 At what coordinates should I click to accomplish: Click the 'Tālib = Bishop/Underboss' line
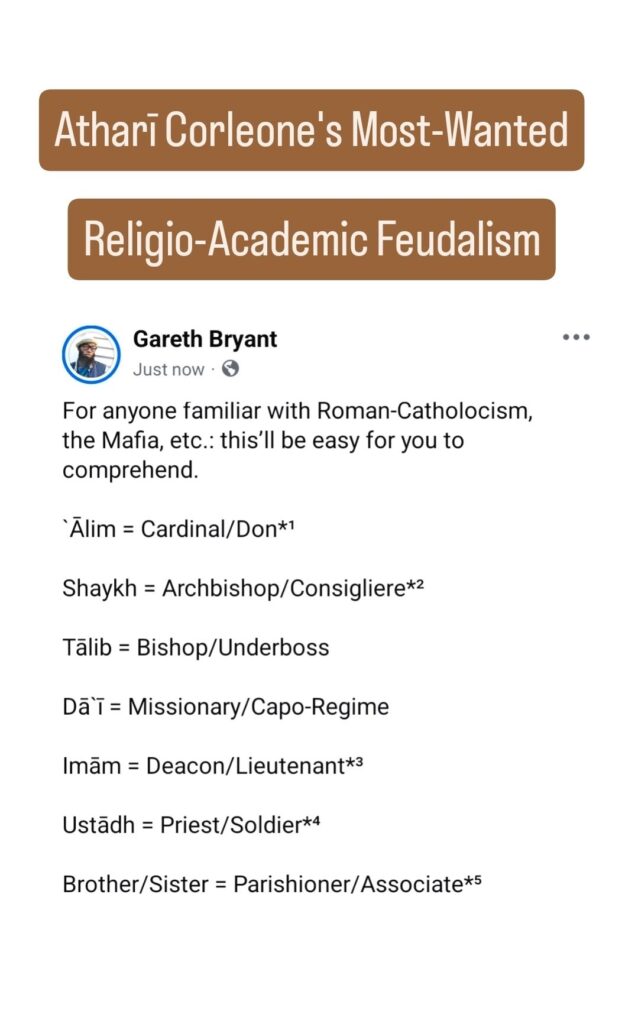pos(195,648)
